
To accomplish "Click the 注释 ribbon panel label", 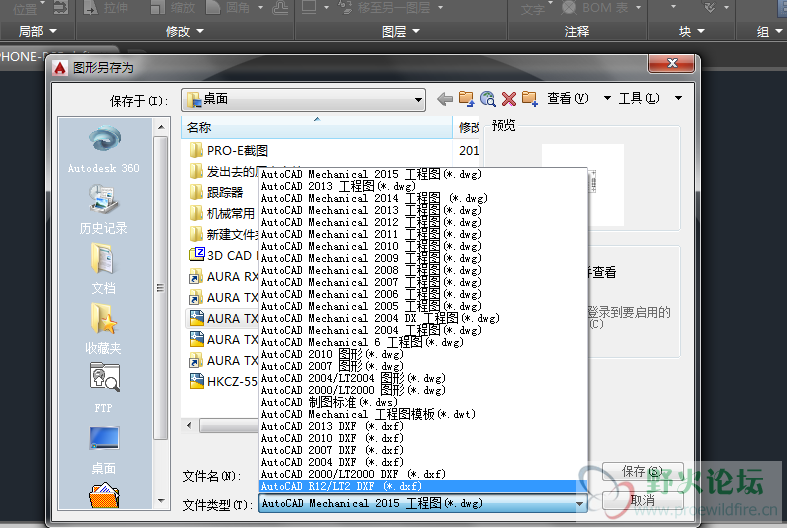I will (577, 31).
